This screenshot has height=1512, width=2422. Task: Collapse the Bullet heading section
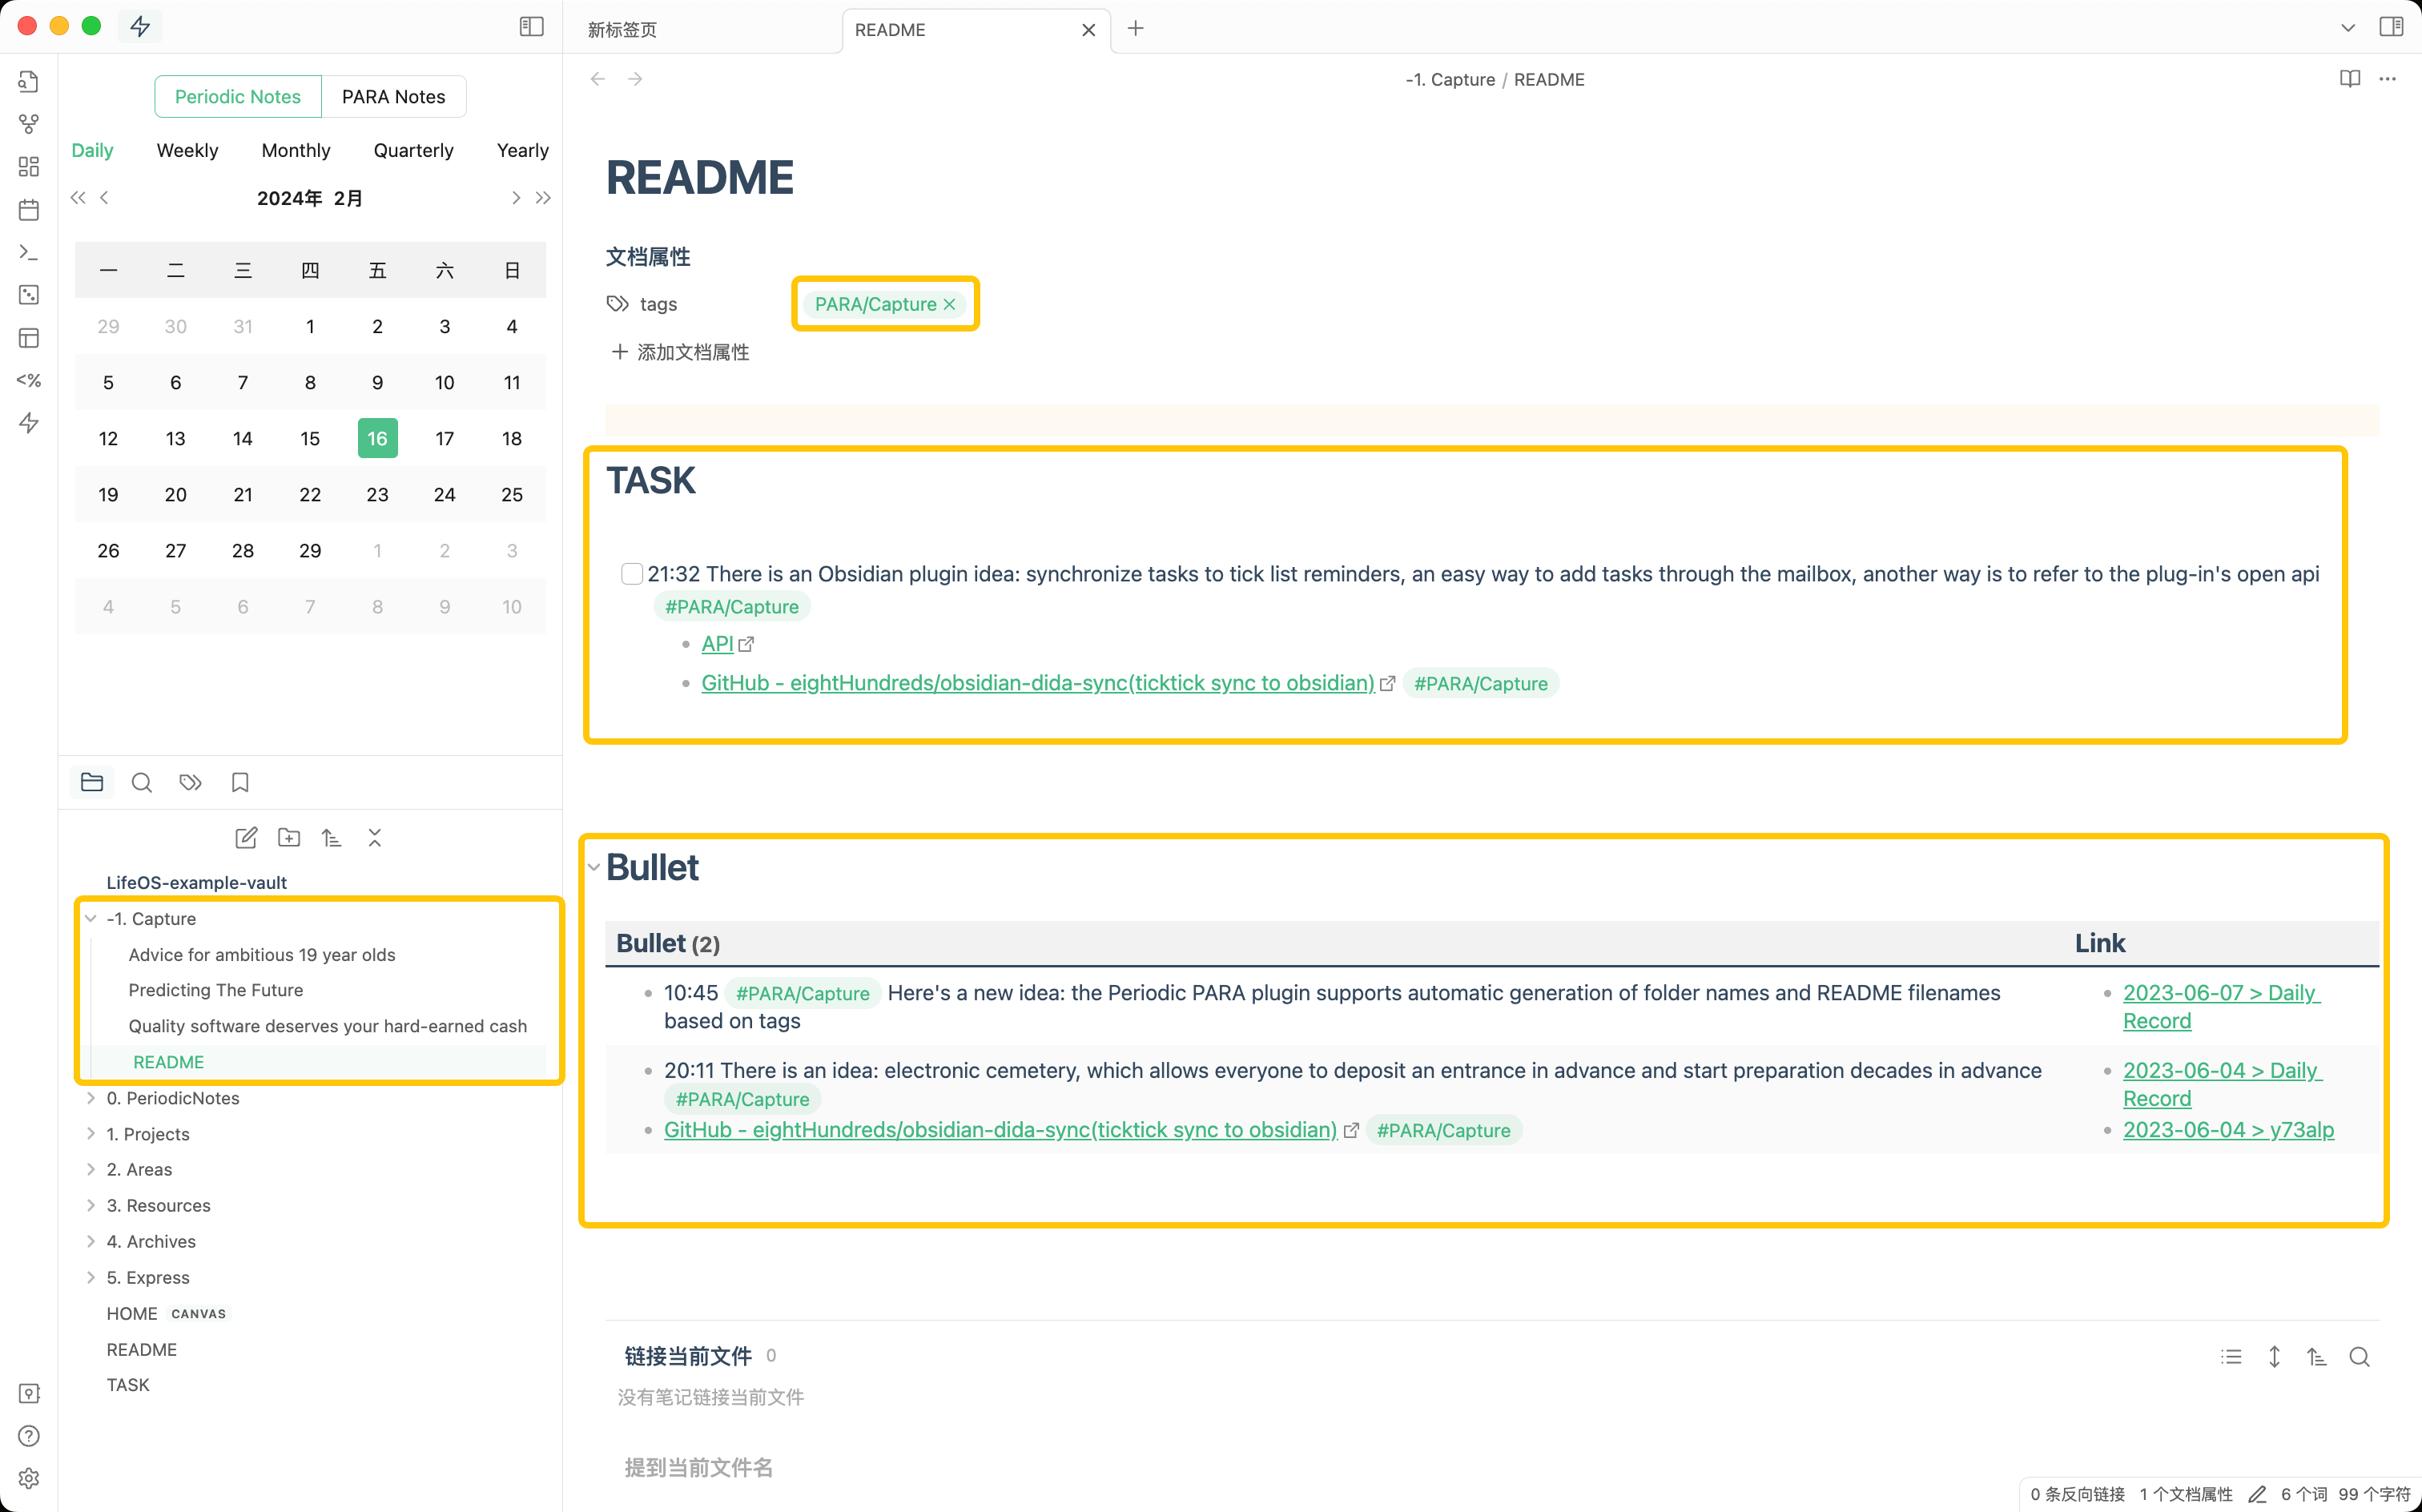pyautogui.click(x=594, y=867)
